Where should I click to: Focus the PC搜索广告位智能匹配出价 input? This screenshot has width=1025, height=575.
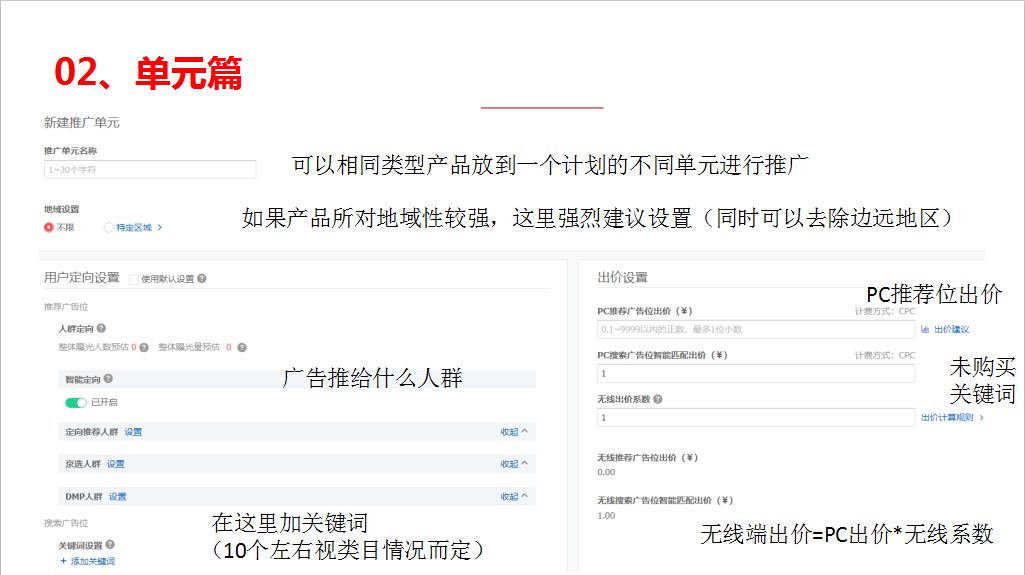pos(756,374)
